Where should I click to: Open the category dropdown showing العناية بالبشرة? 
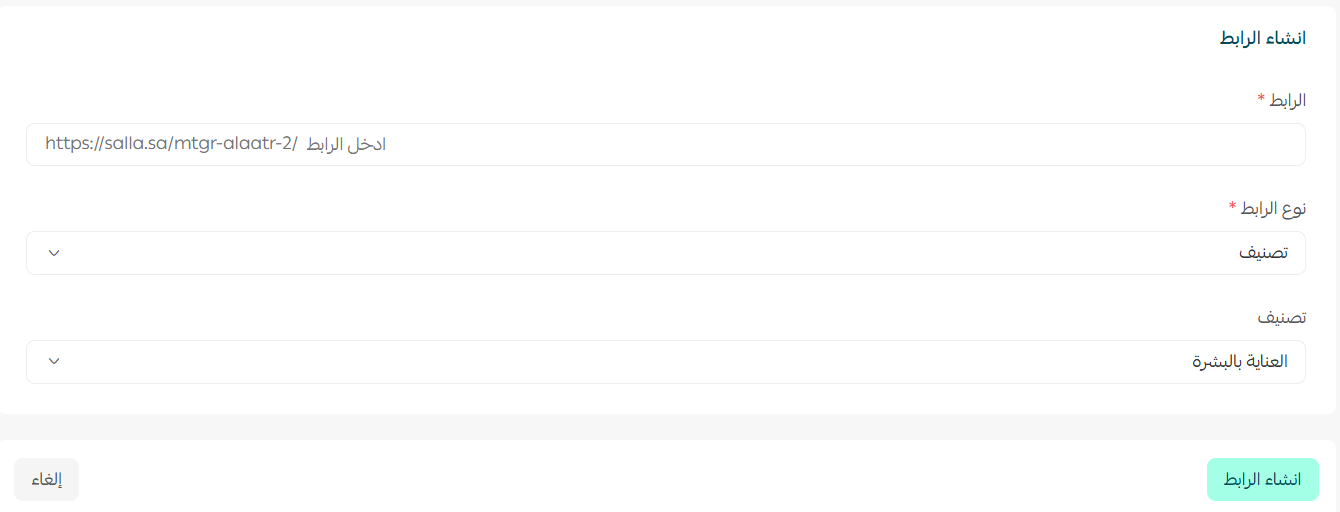(x=665, y=362)
